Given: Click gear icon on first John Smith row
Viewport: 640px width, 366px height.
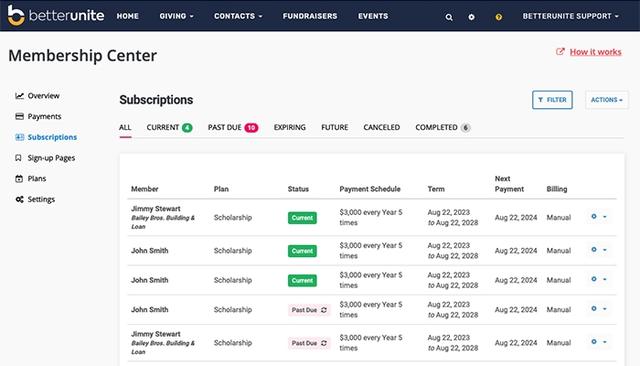Looking at the screenshot, I should (594, 249).
